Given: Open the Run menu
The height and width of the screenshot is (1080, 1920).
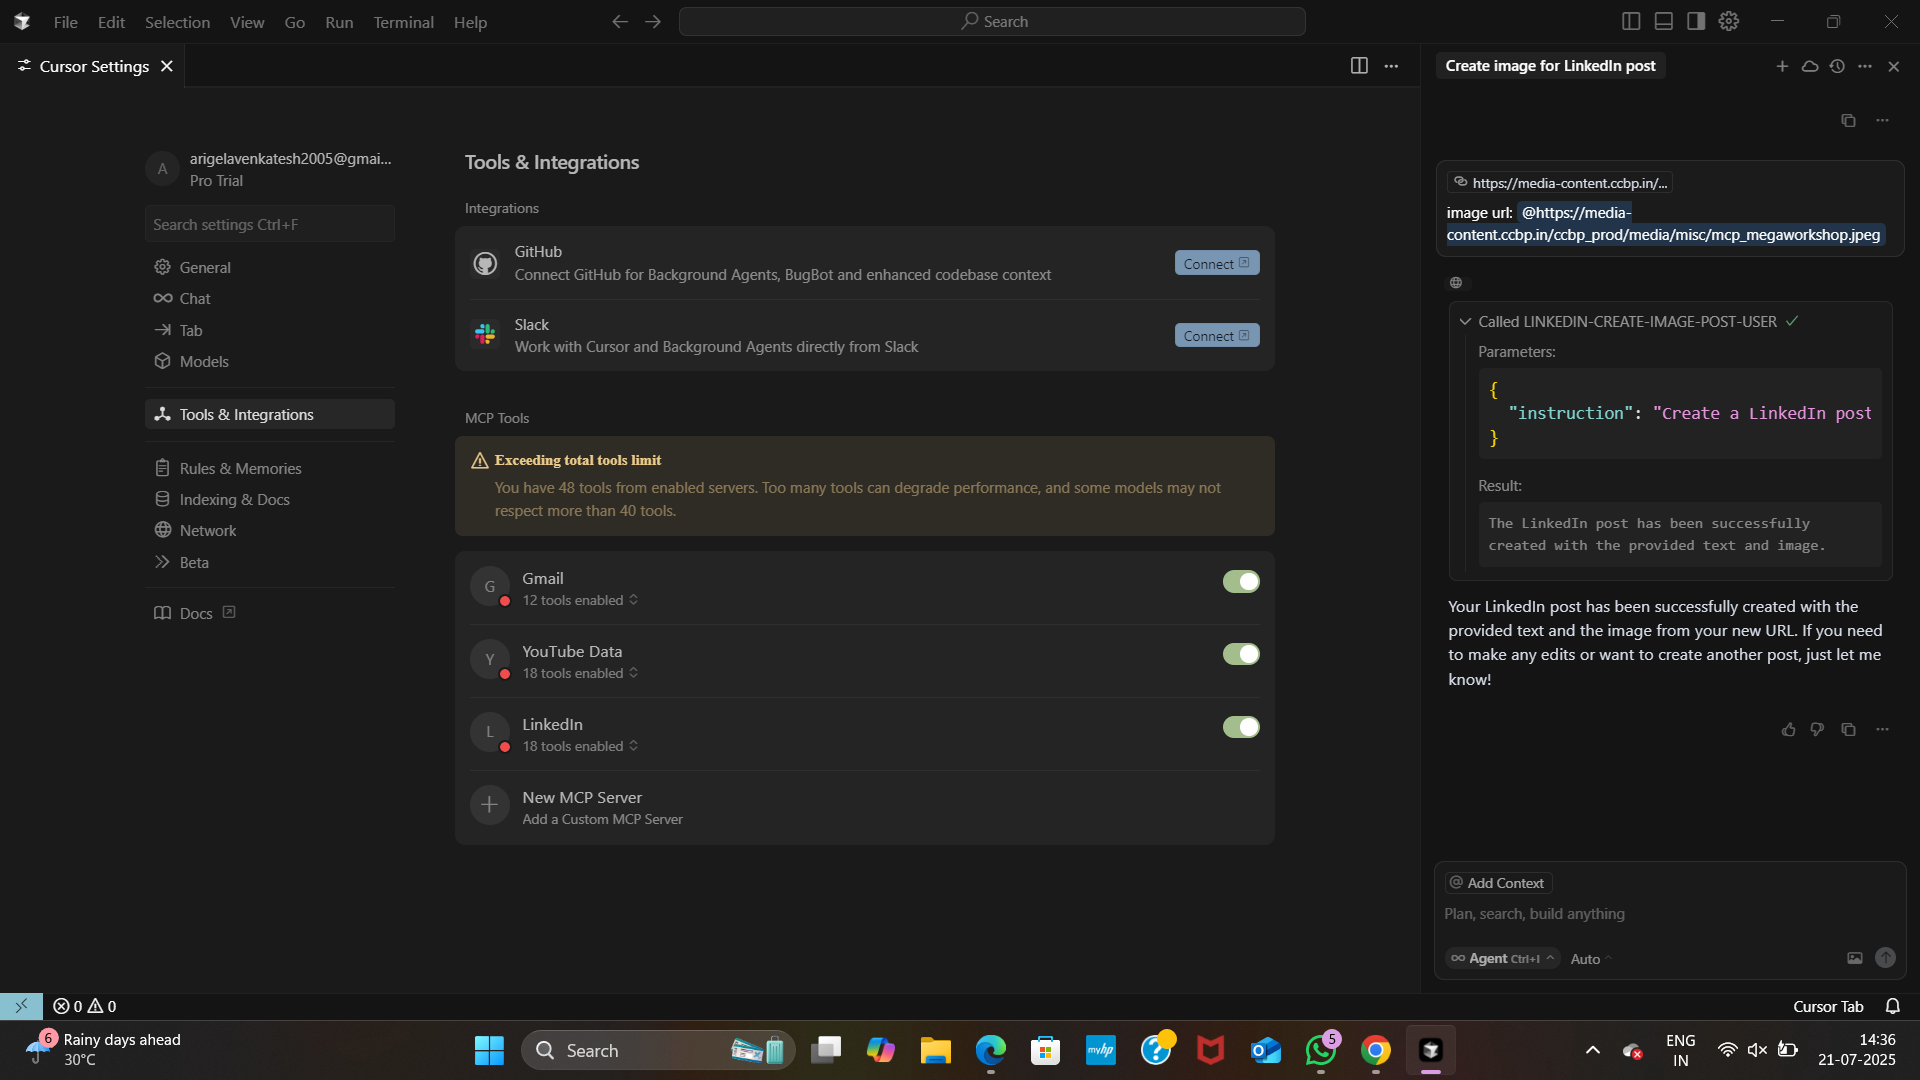Looking at the screenshot, I should pyautogui.click(x=339, y=22).
